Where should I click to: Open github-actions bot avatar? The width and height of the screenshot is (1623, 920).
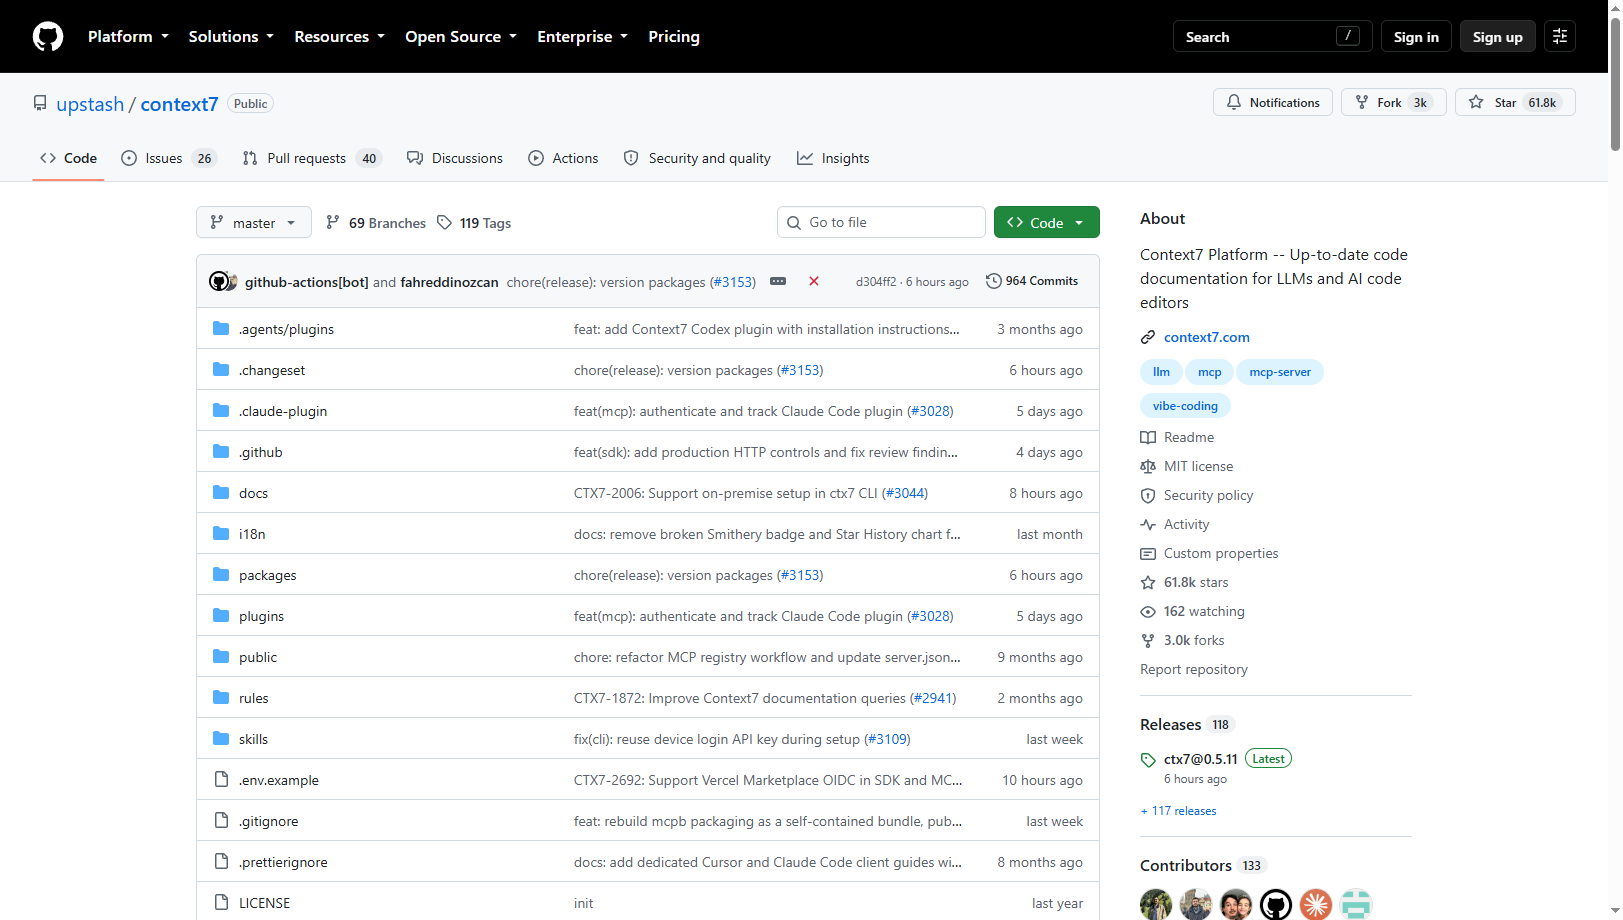tap(219, 281)
